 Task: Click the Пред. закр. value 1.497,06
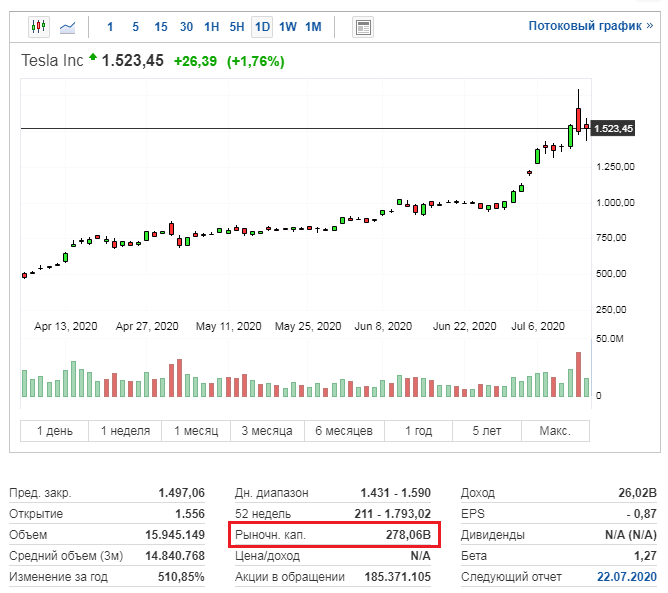[x=181, y=493]
